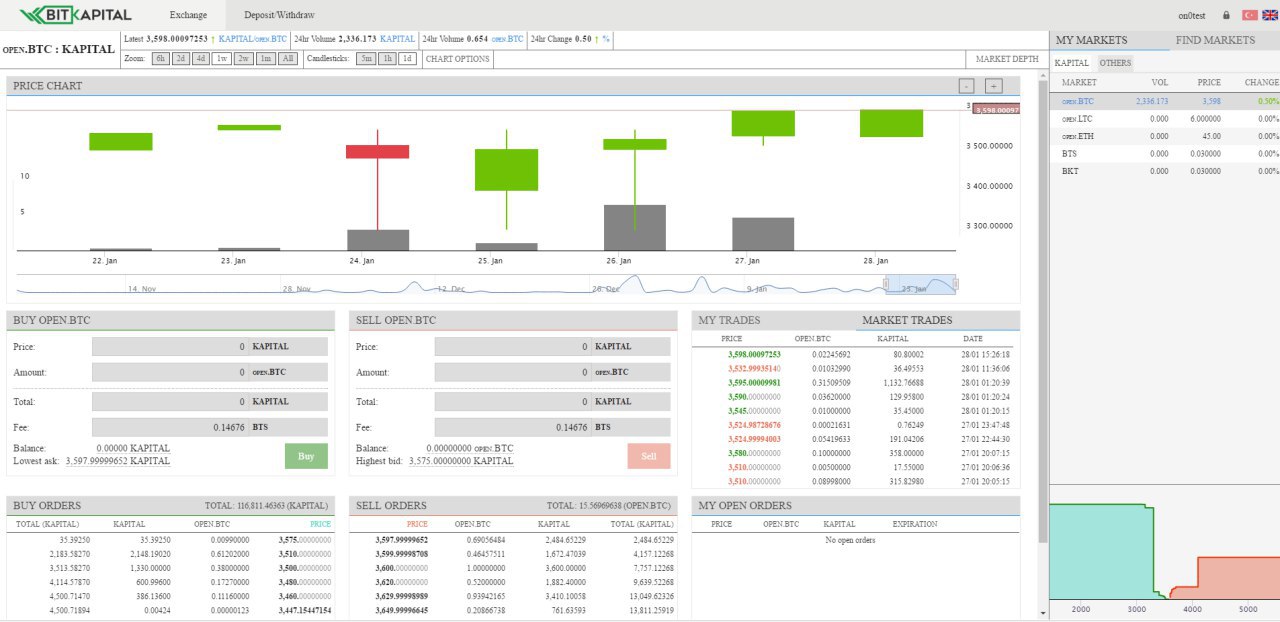1280x622 pixels.
Task: Choose 1h candlesticks
Action: [388, 59]
